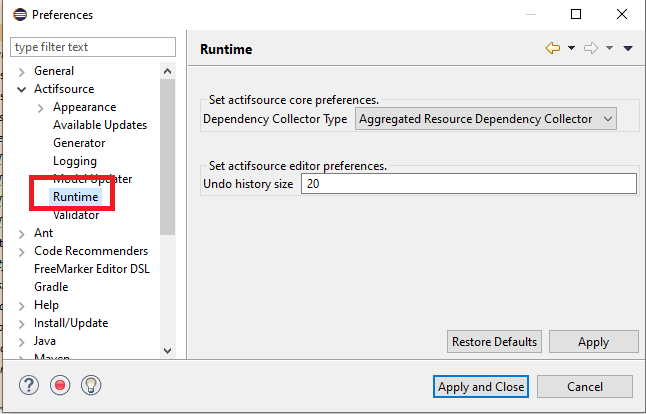
Task: Click the Apply and Close button
Action: [480, 386]
